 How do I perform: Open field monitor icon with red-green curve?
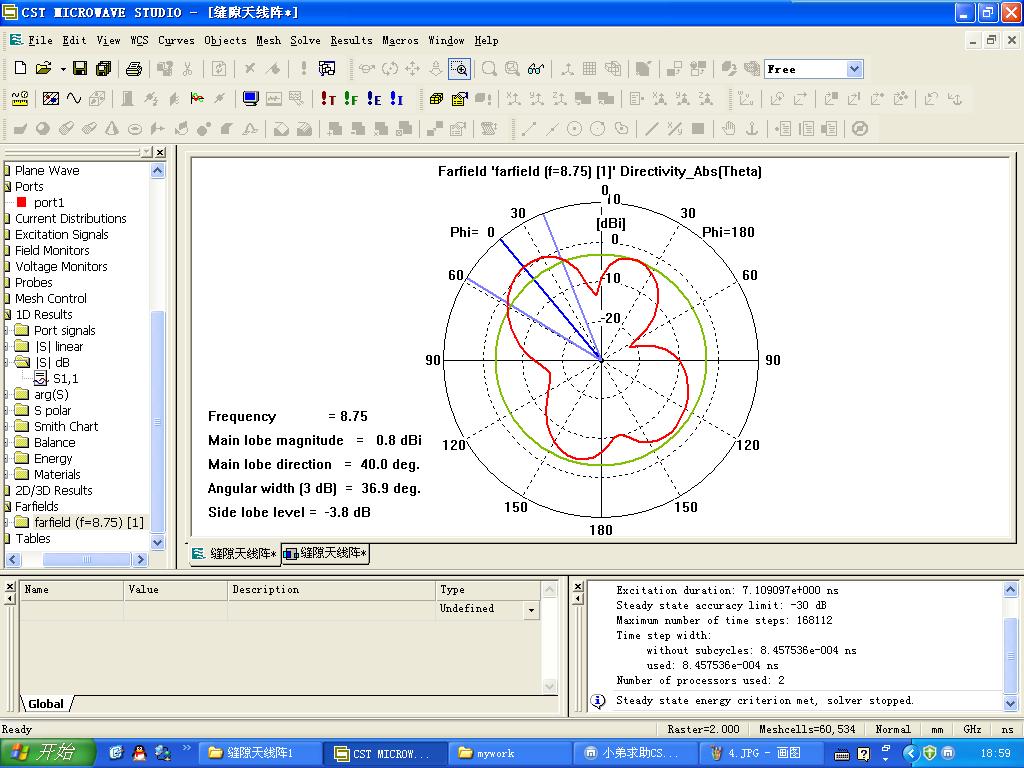pos(197,99)
